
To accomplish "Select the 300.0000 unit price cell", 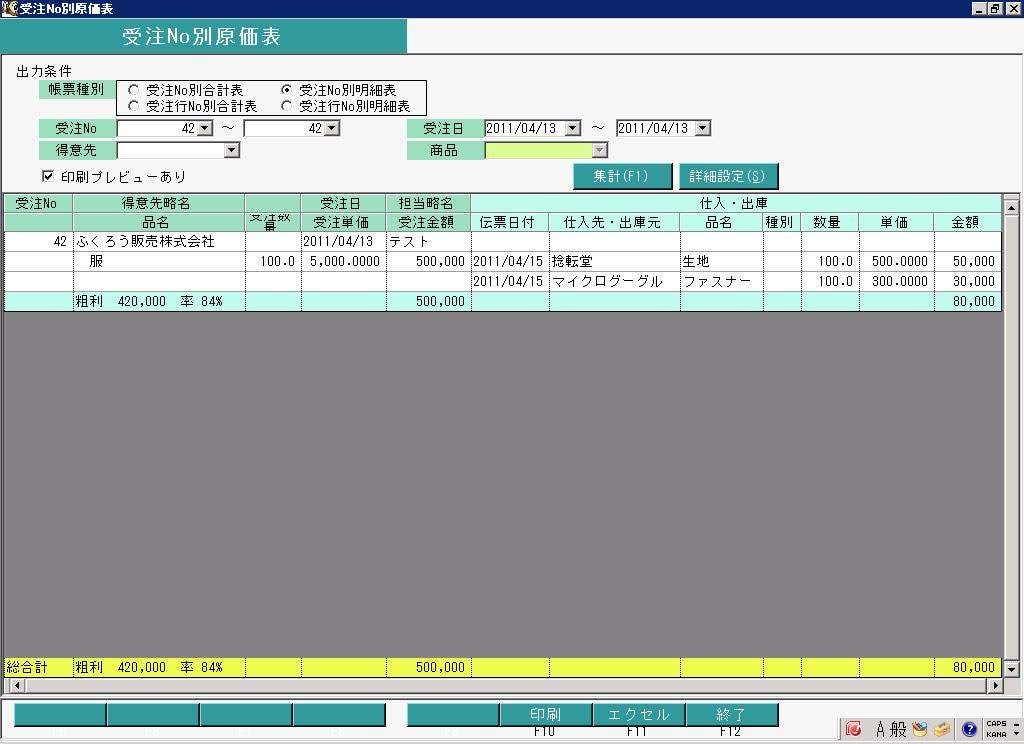I will (897, 282).
